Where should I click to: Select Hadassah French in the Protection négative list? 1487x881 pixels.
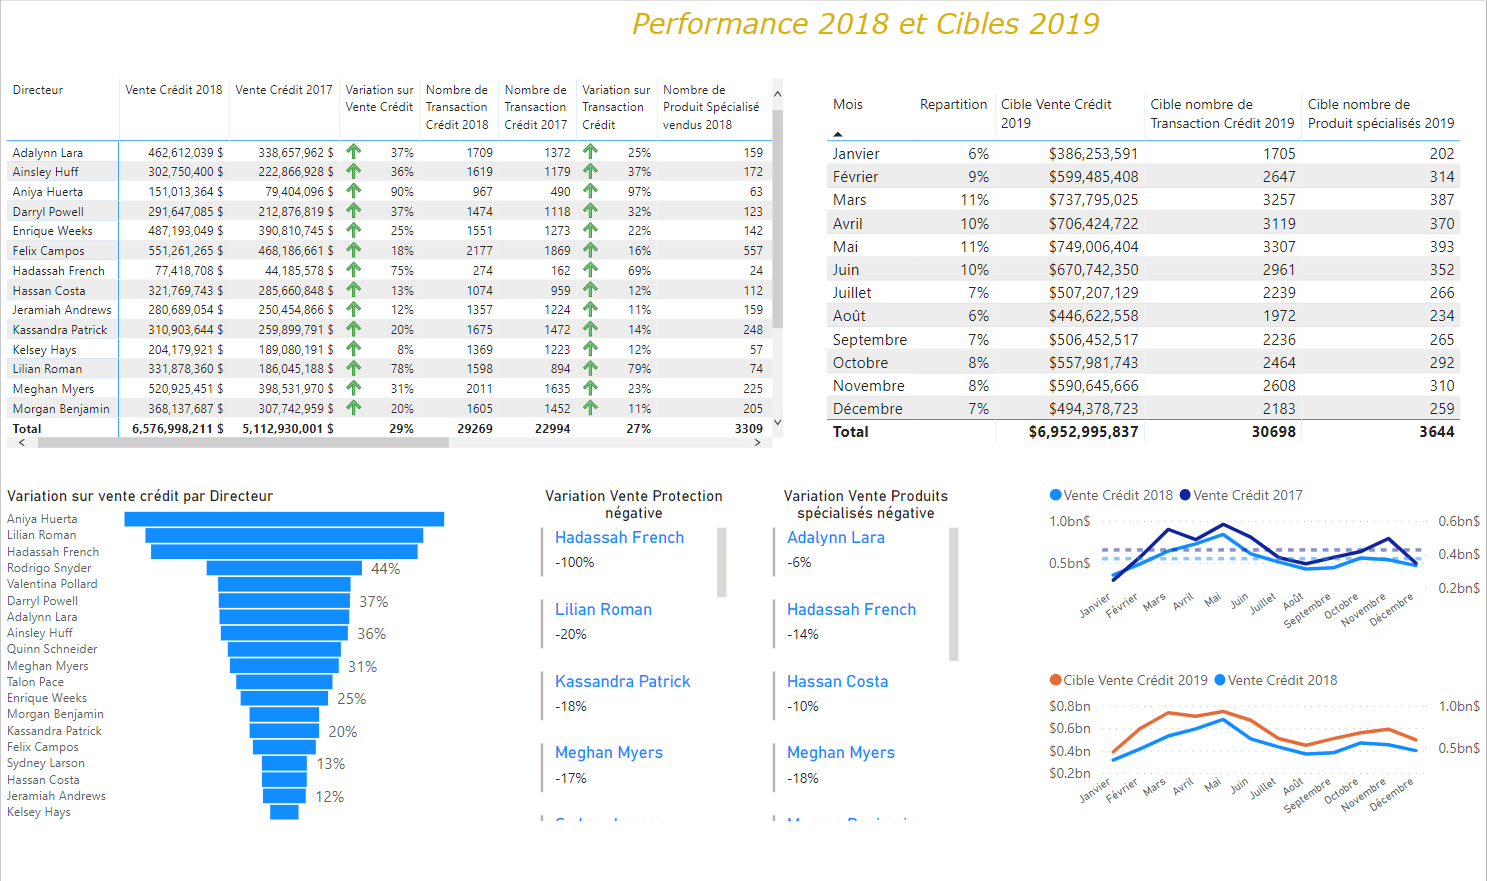point(619,538)
